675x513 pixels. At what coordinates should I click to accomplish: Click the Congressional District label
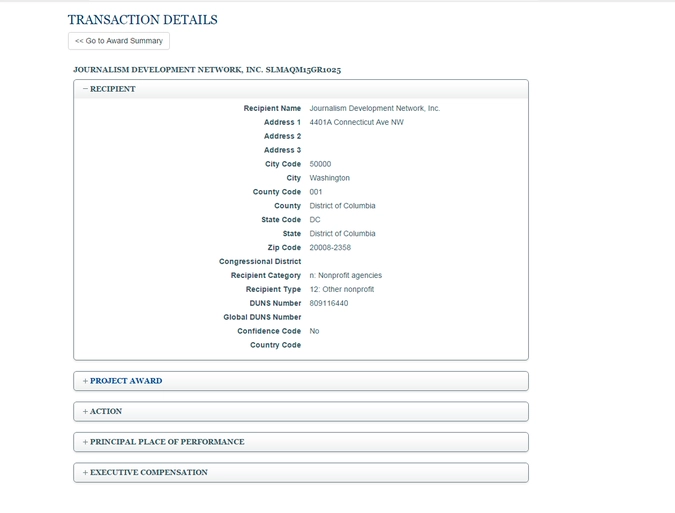tap(260, 262)
